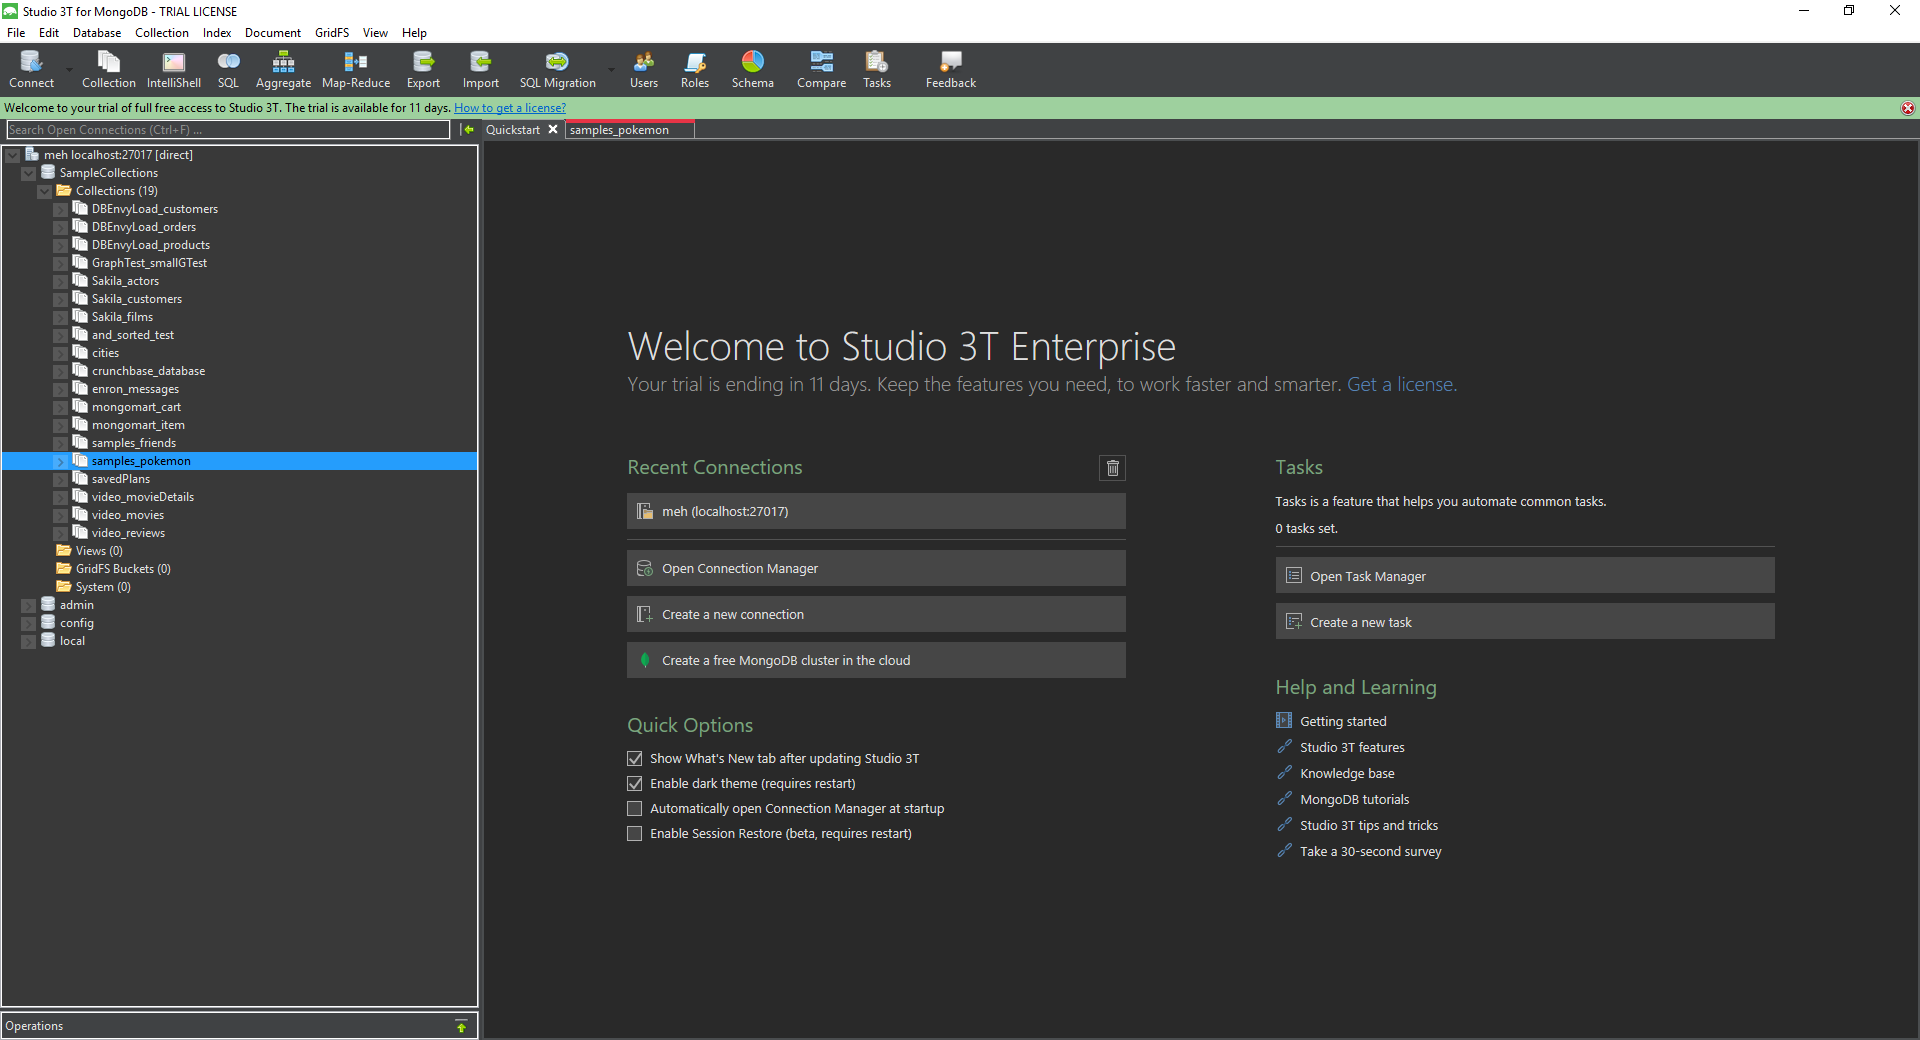Enable Session Restore checkbox

(635, 834)
